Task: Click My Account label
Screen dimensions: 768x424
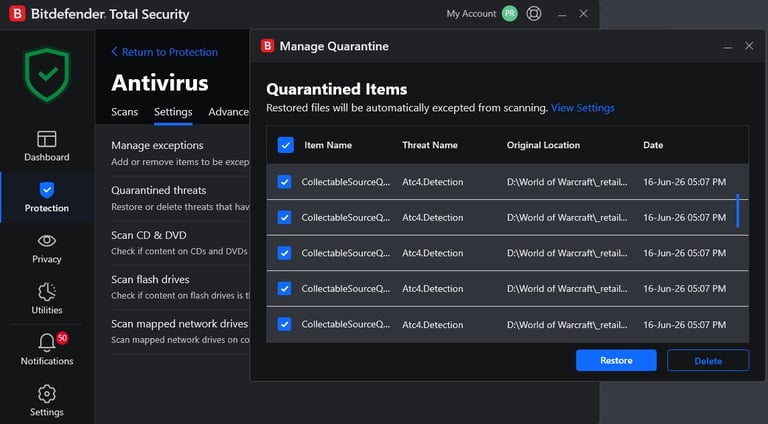Action: point(471,14)
